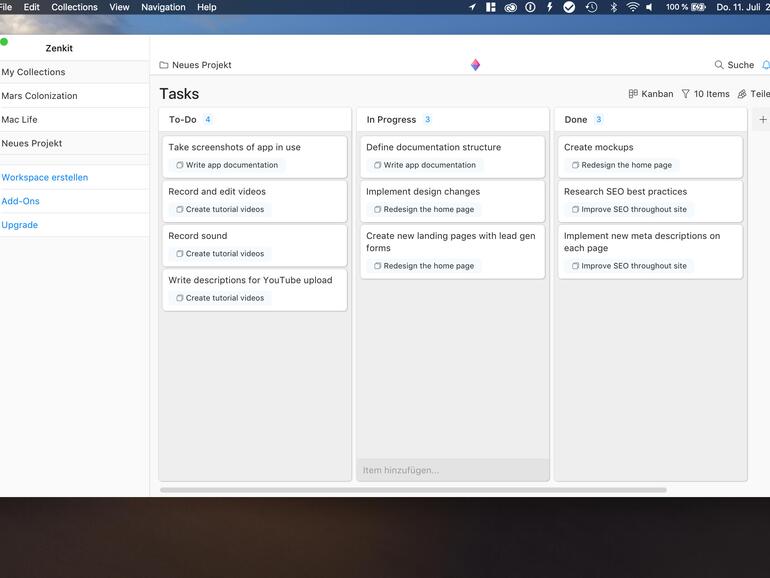The image size is (770, 578).
Task: Click the 1Password menu bar icon
Action: click(x=530, y=7)
